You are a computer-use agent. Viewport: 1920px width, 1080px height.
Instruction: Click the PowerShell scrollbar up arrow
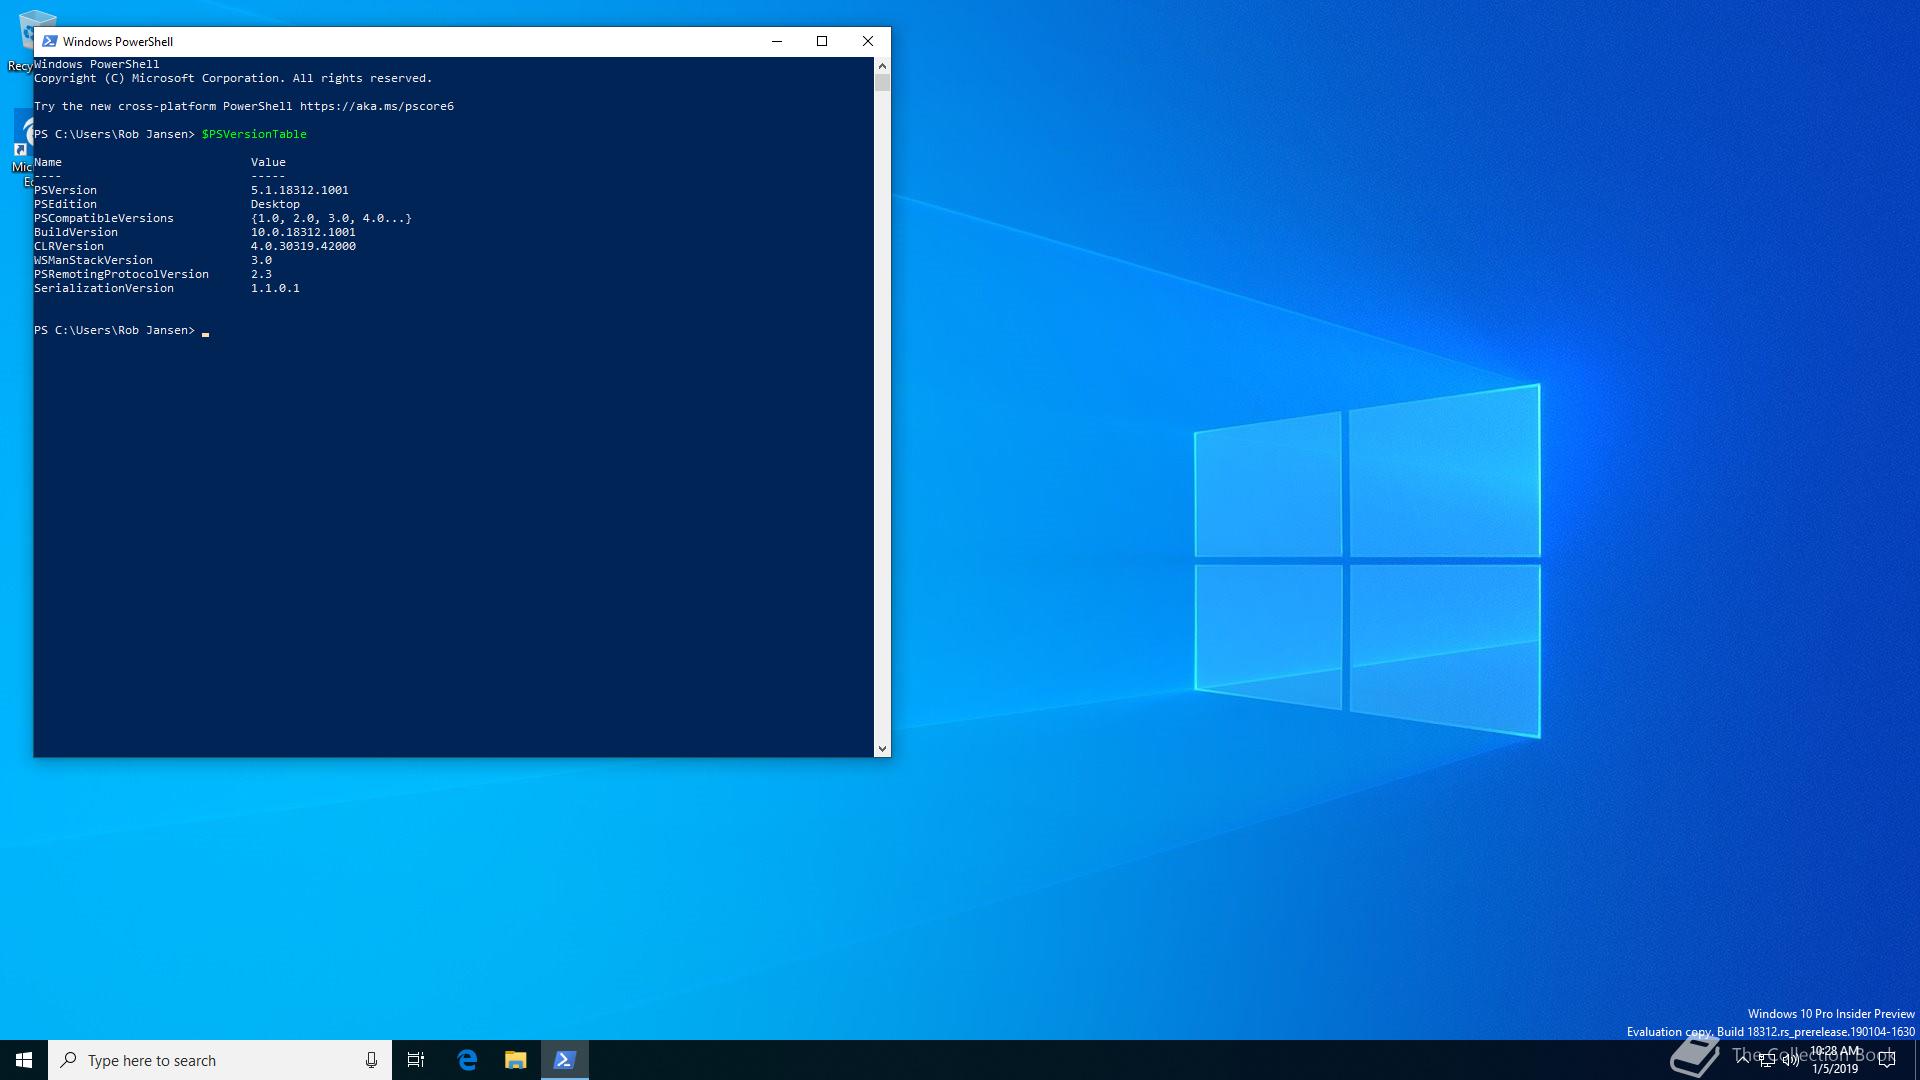point(882,65)
